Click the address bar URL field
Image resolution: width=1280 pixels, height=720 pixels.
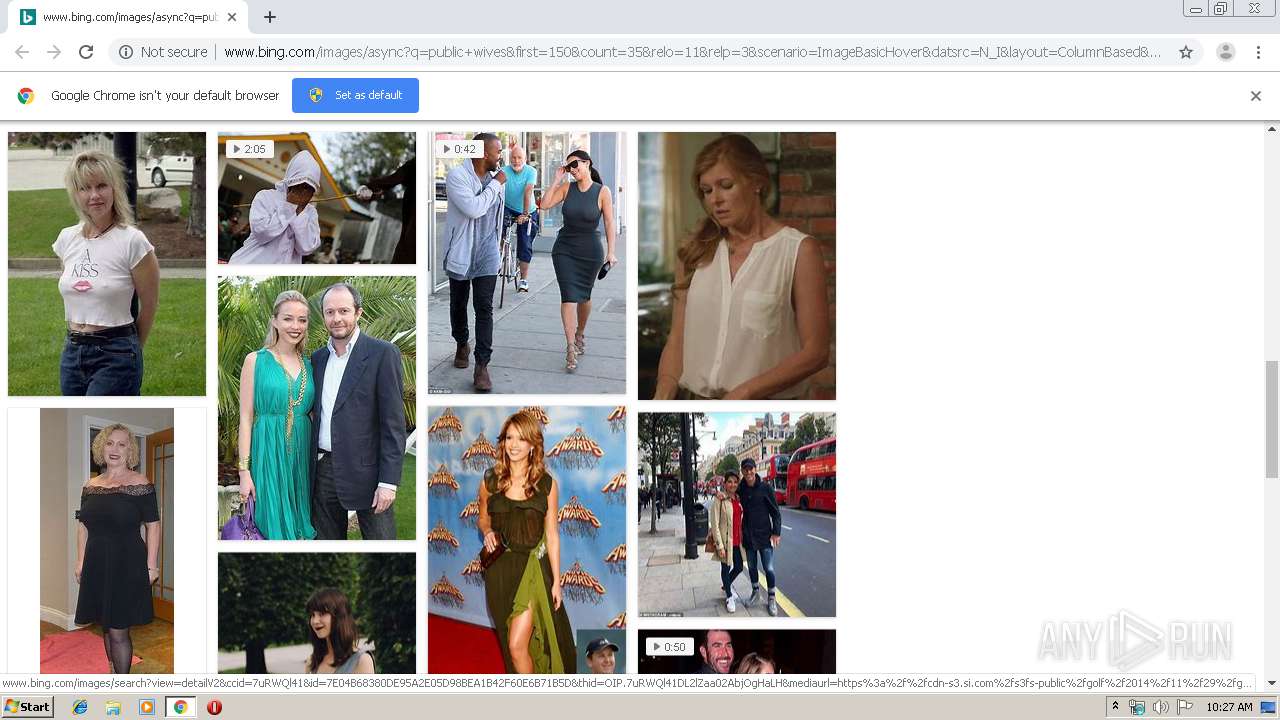692,52
